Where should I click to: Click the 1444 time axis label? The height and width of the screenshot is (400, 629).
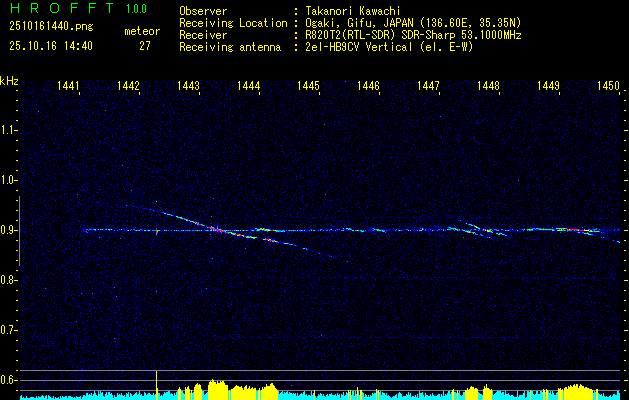click(x=248, y=85)
